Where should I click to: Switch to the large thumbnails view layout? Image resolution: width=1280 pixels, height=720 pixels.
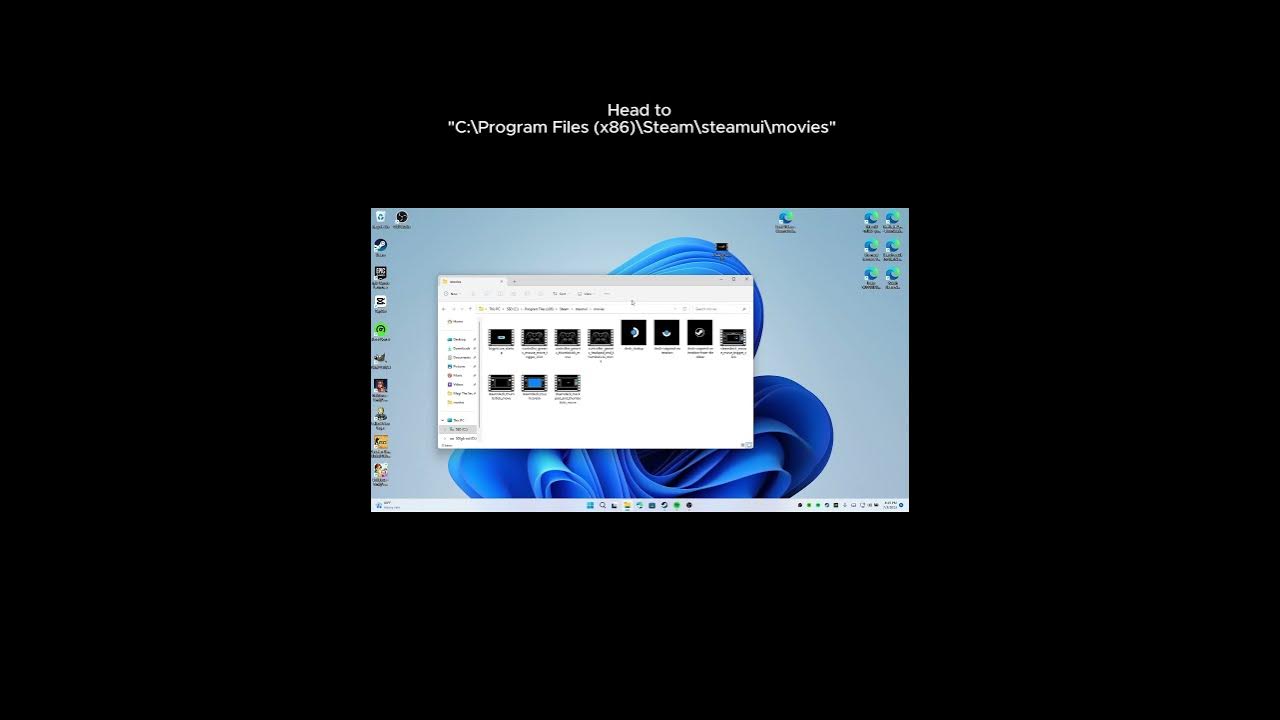point(748,444)
